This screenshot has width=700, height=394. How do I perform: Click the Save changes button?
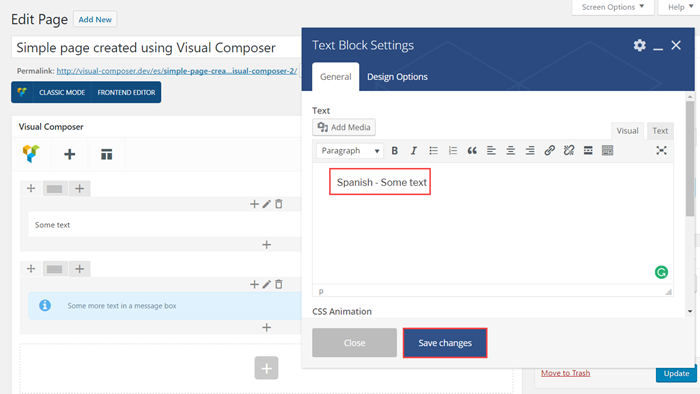(445, 343)
